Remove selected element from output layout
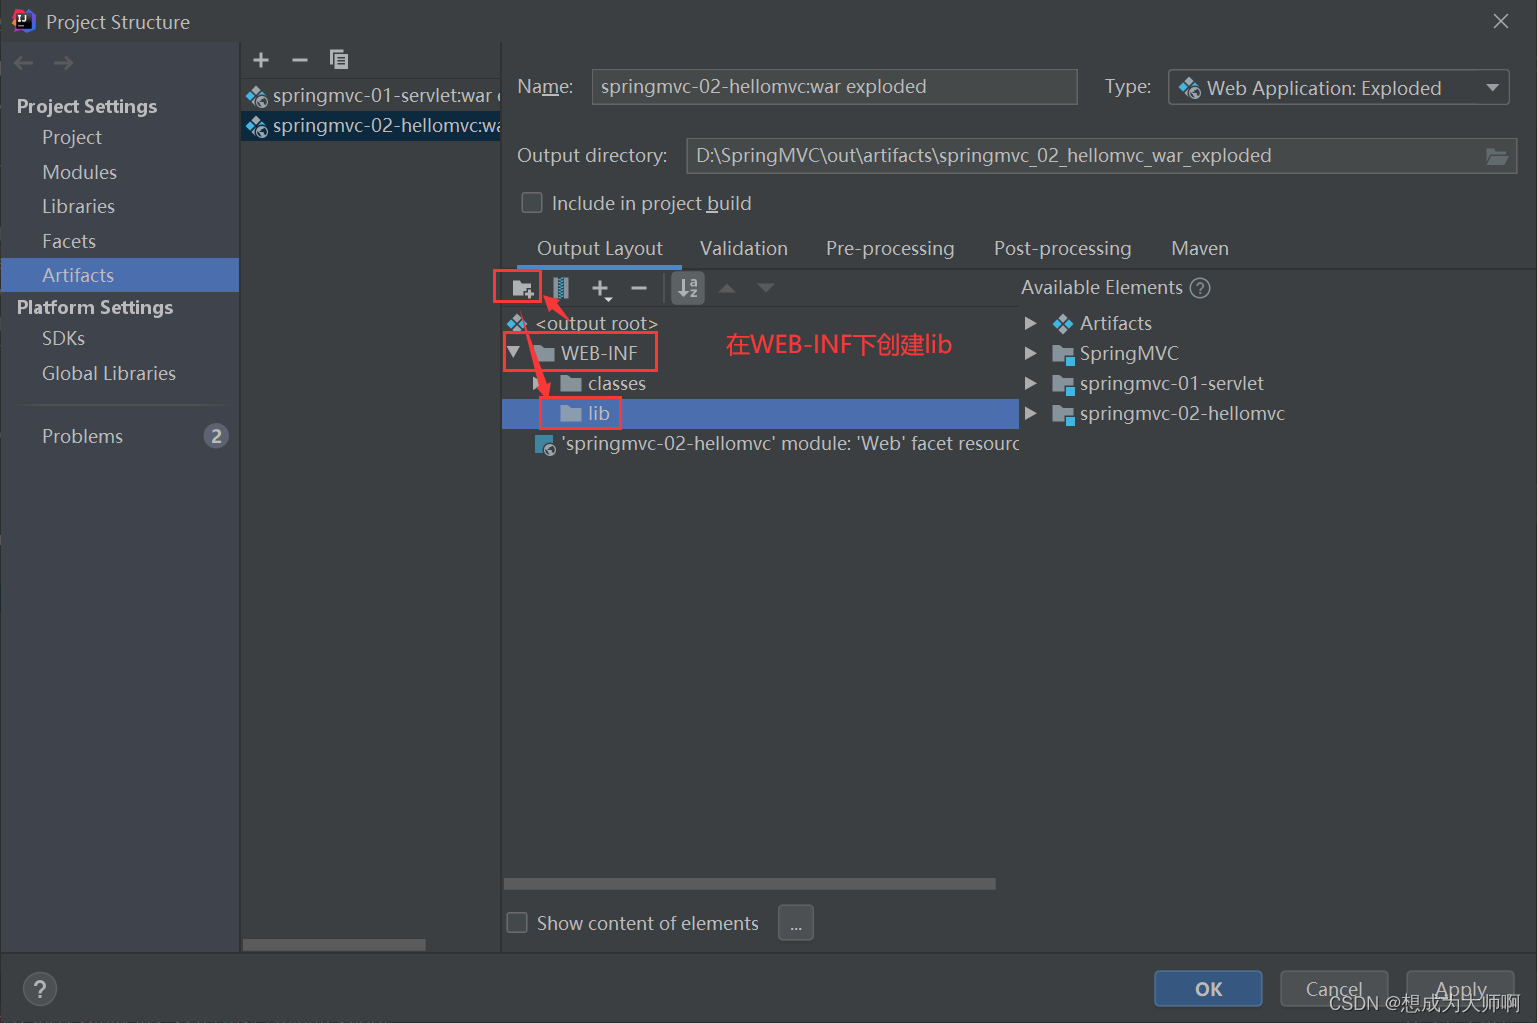Screen dimensions: 1537x1023 point(639,288)
